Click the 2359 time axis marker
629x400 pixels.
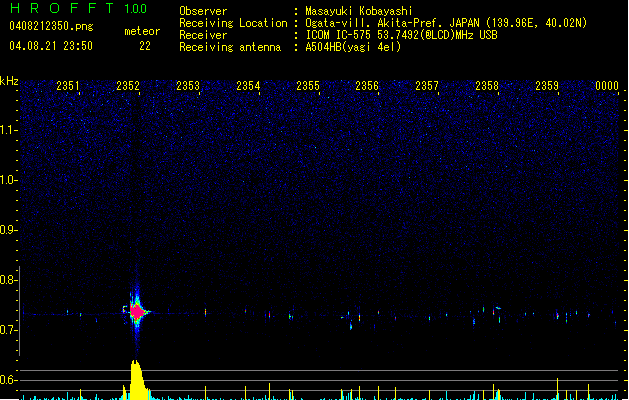547,86
